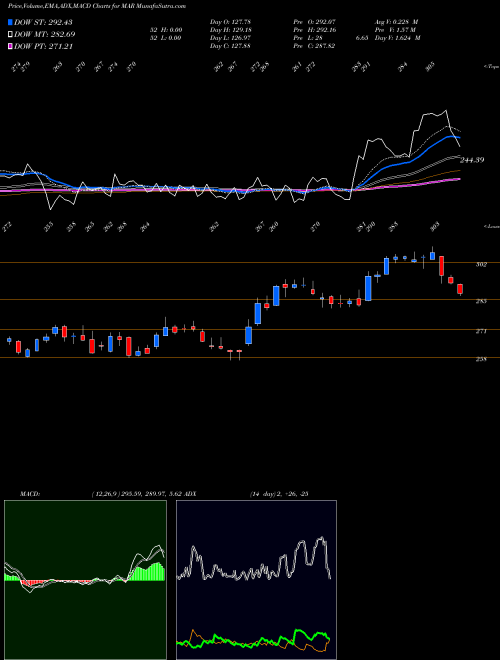The height and width of the screenshot is (660, 500).
Task: Click the 283 price level label
Action: click(x=481, y=301)
